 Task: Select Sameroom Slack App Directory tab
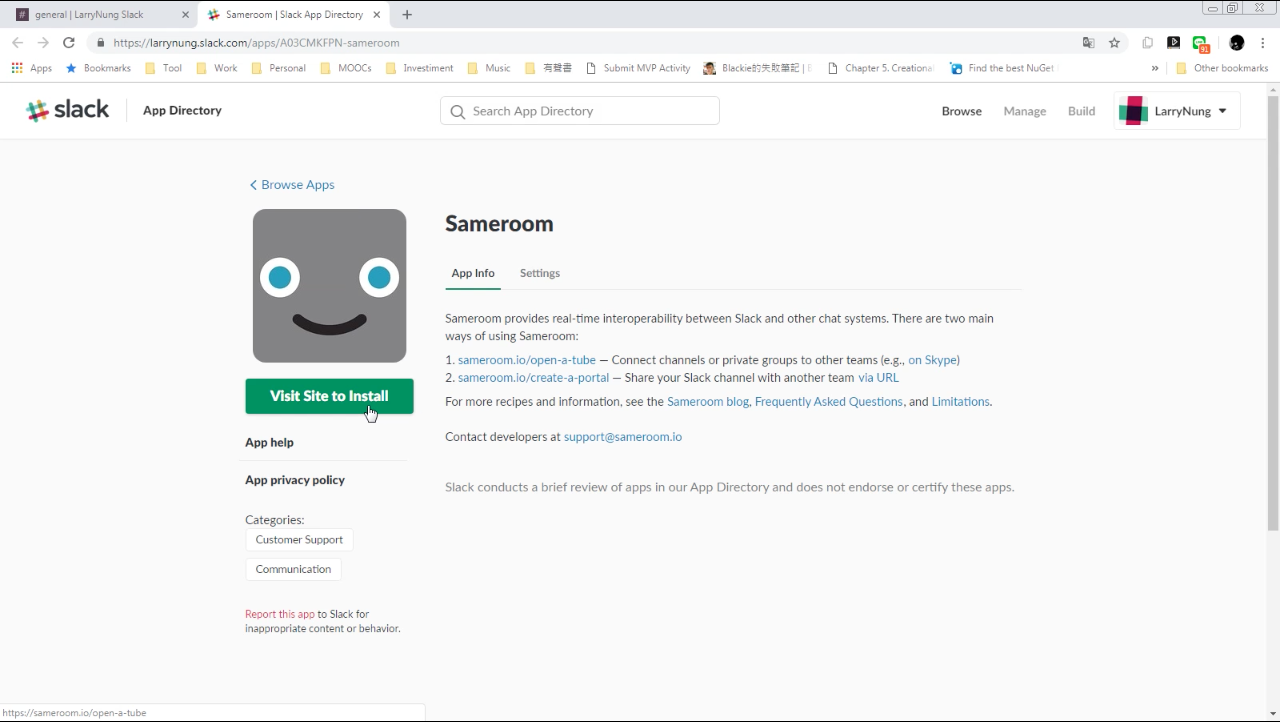pos(295,15)
